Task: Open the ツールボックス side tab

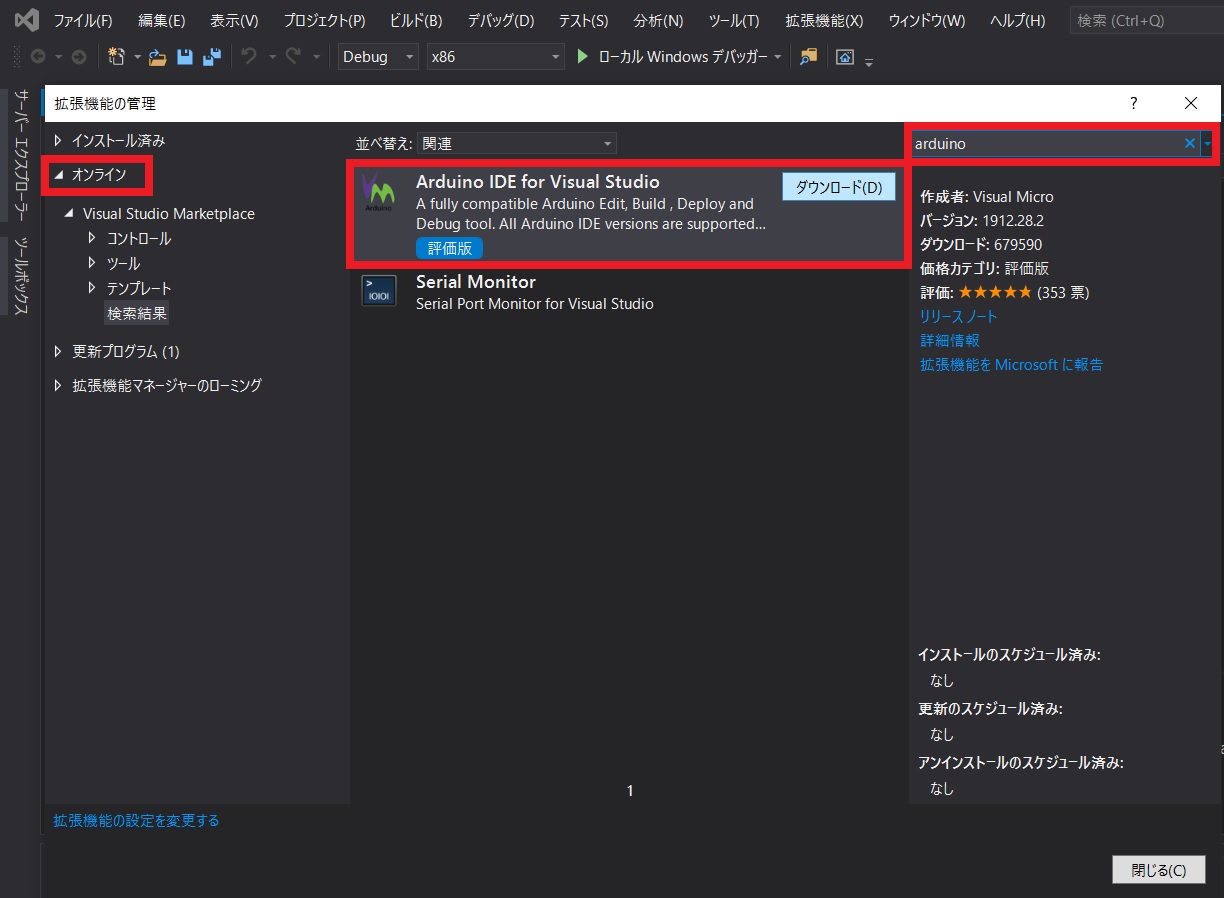Action: pos(20,276)
